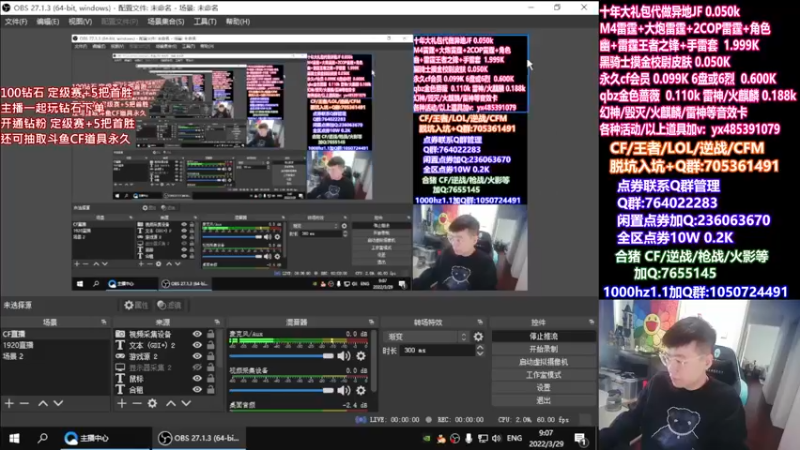This screenshot has width=800, height=450.
Task: Open the 场景集合(S) menu
Action: pyautogui.click(x=166, y=22)
